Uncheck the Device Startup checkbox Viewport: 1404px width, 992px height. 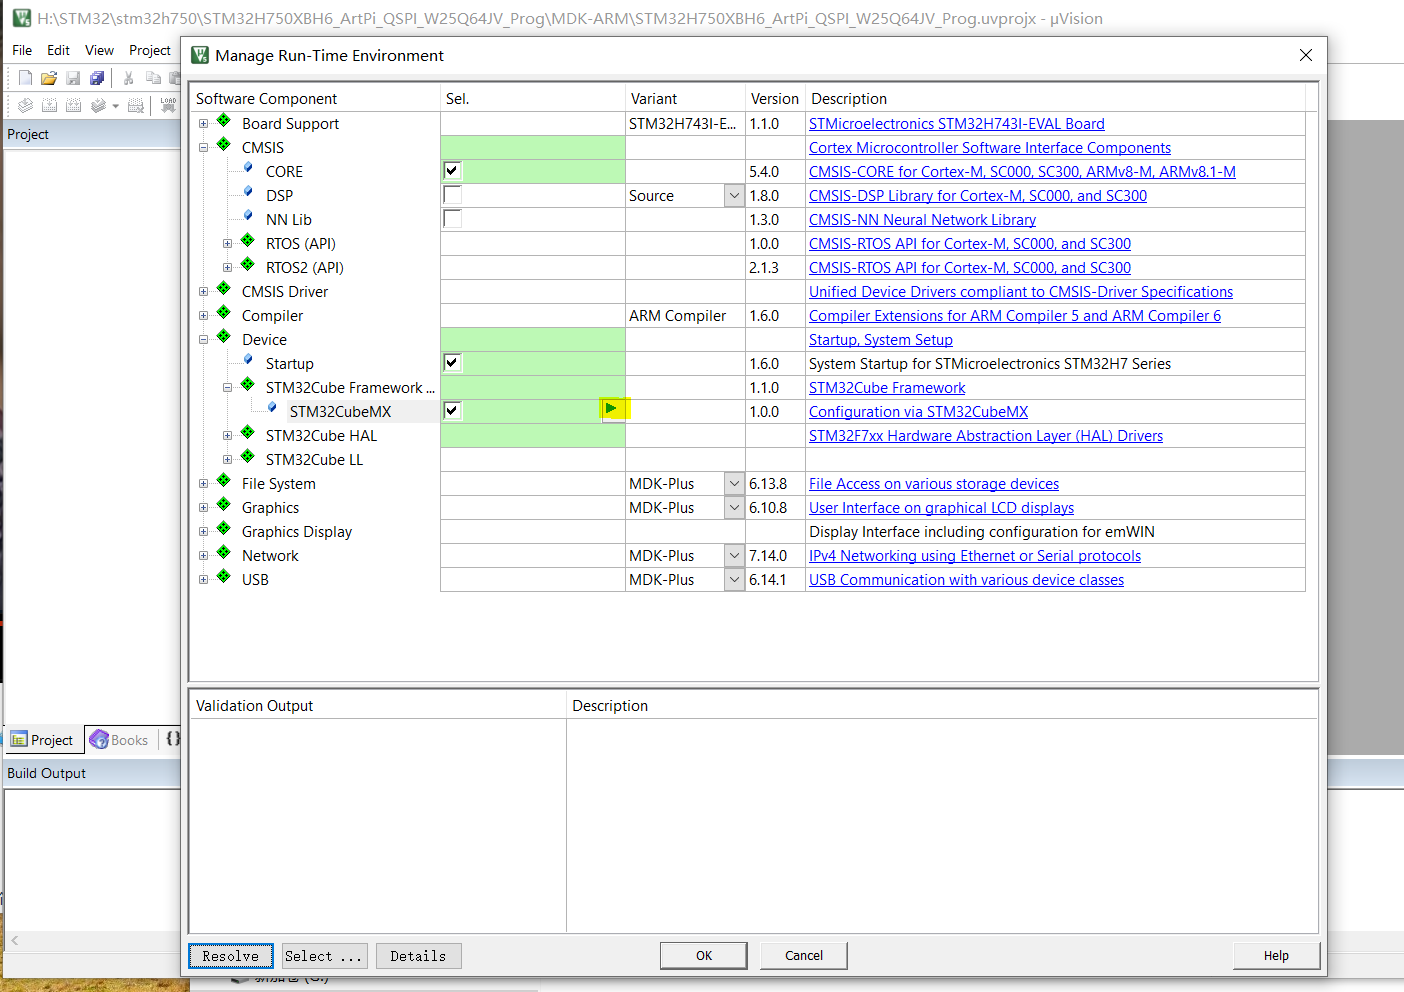click(x=452, y=363)
